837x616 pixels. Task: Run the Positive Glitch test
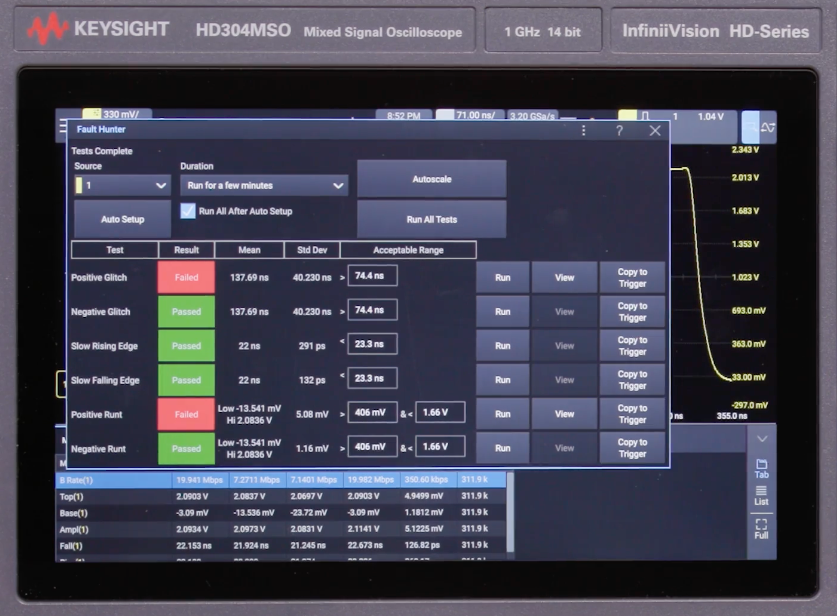503,277
